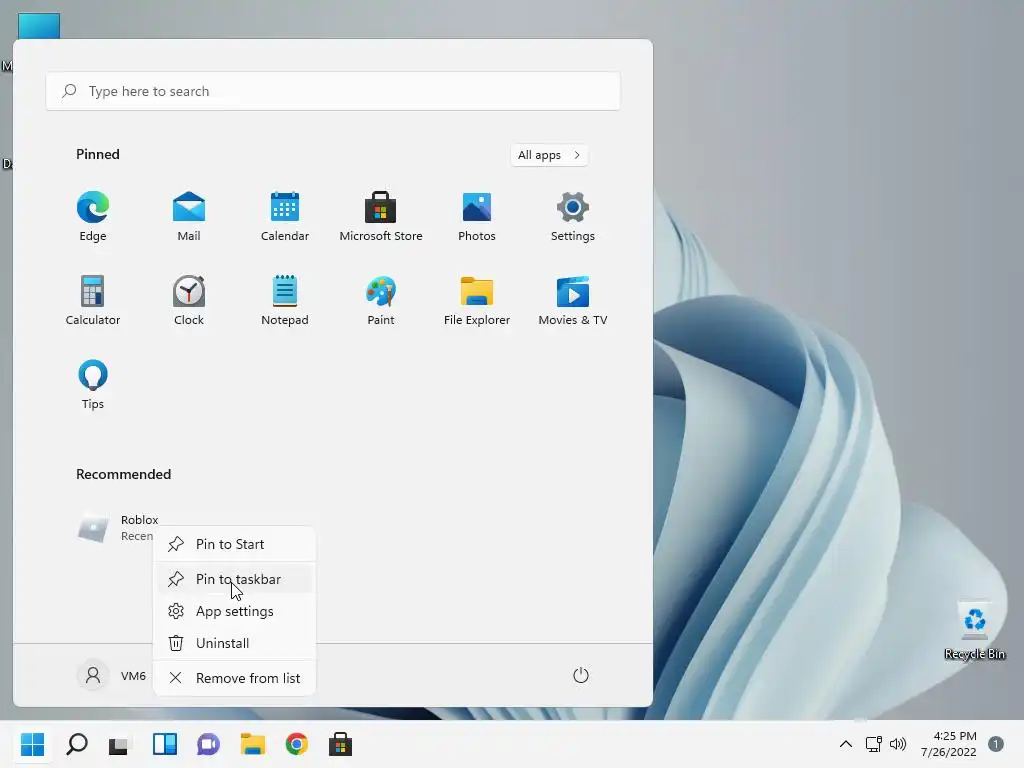Select the Recycle Bin desktop icon
The width and height of the screenshot is (1024, 768).
(x=975, y=630)
